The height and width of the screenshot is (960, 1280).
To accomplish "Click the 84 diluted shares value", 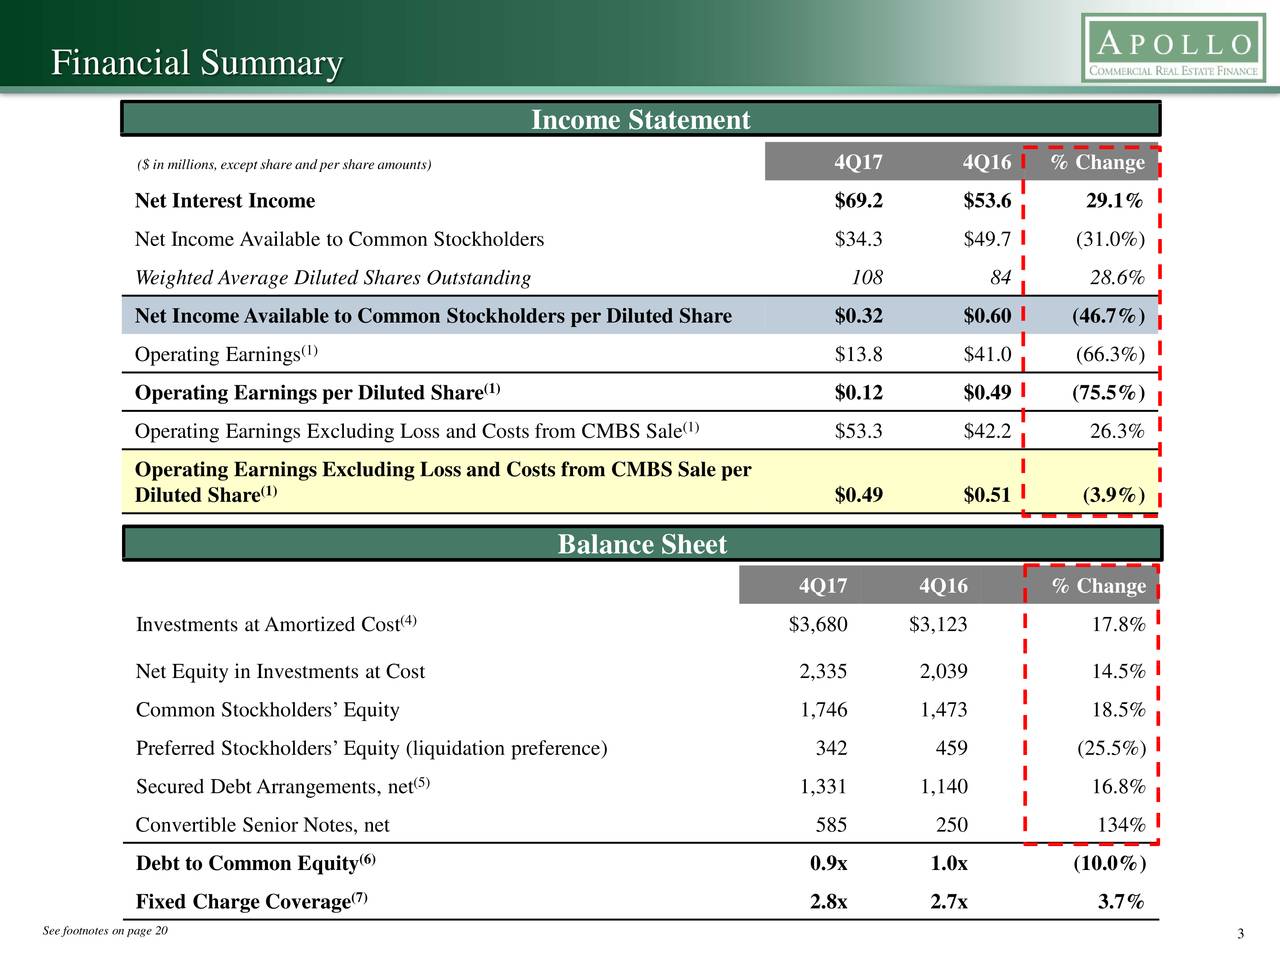I will [x=1000, y=277].
